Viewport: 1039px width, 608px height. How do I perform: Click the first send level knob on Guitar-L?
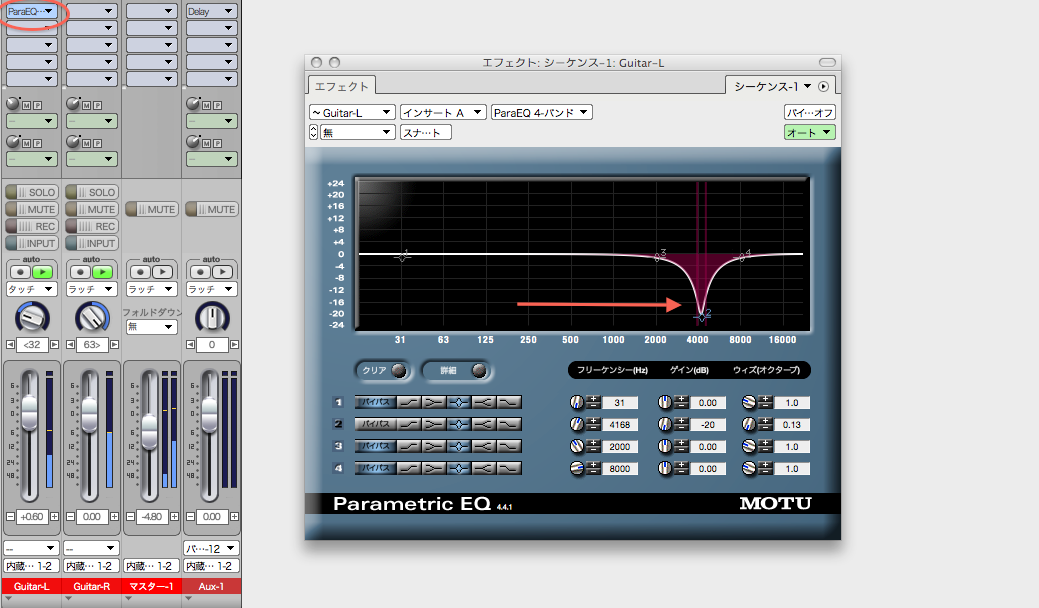(13, 103)
